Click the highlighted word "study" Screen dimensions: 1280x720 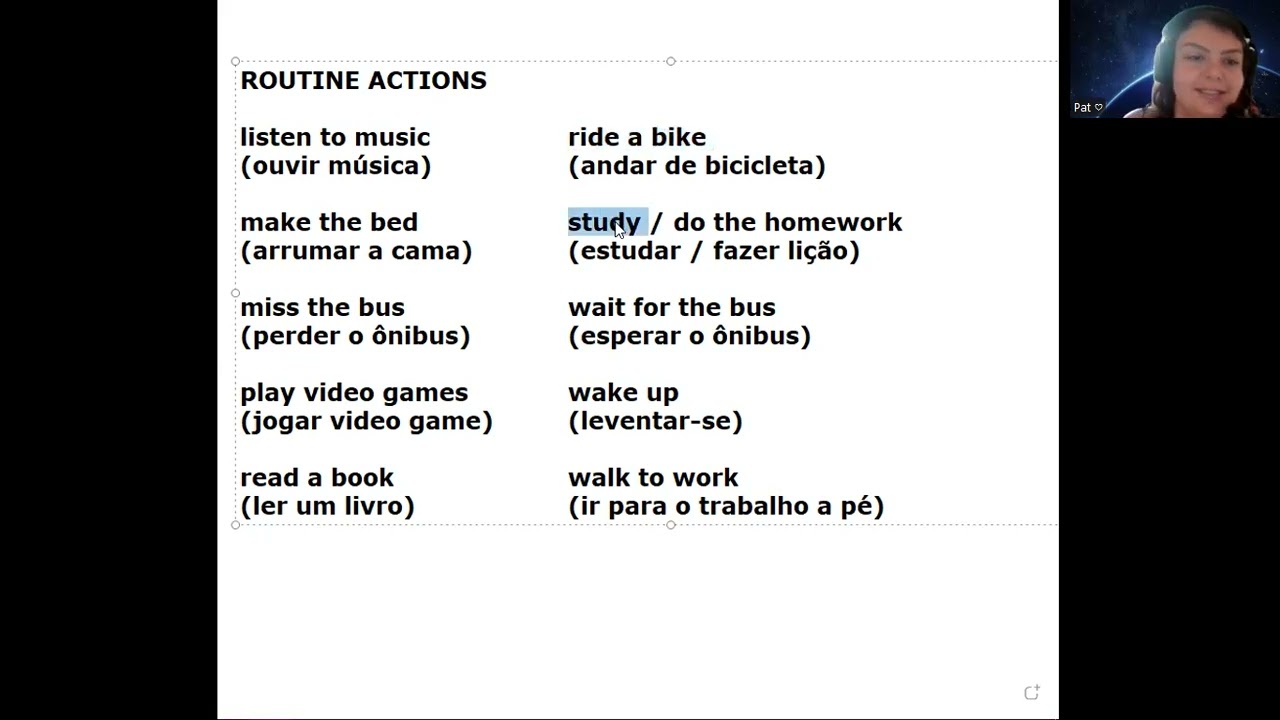click(x=605, y=222)
